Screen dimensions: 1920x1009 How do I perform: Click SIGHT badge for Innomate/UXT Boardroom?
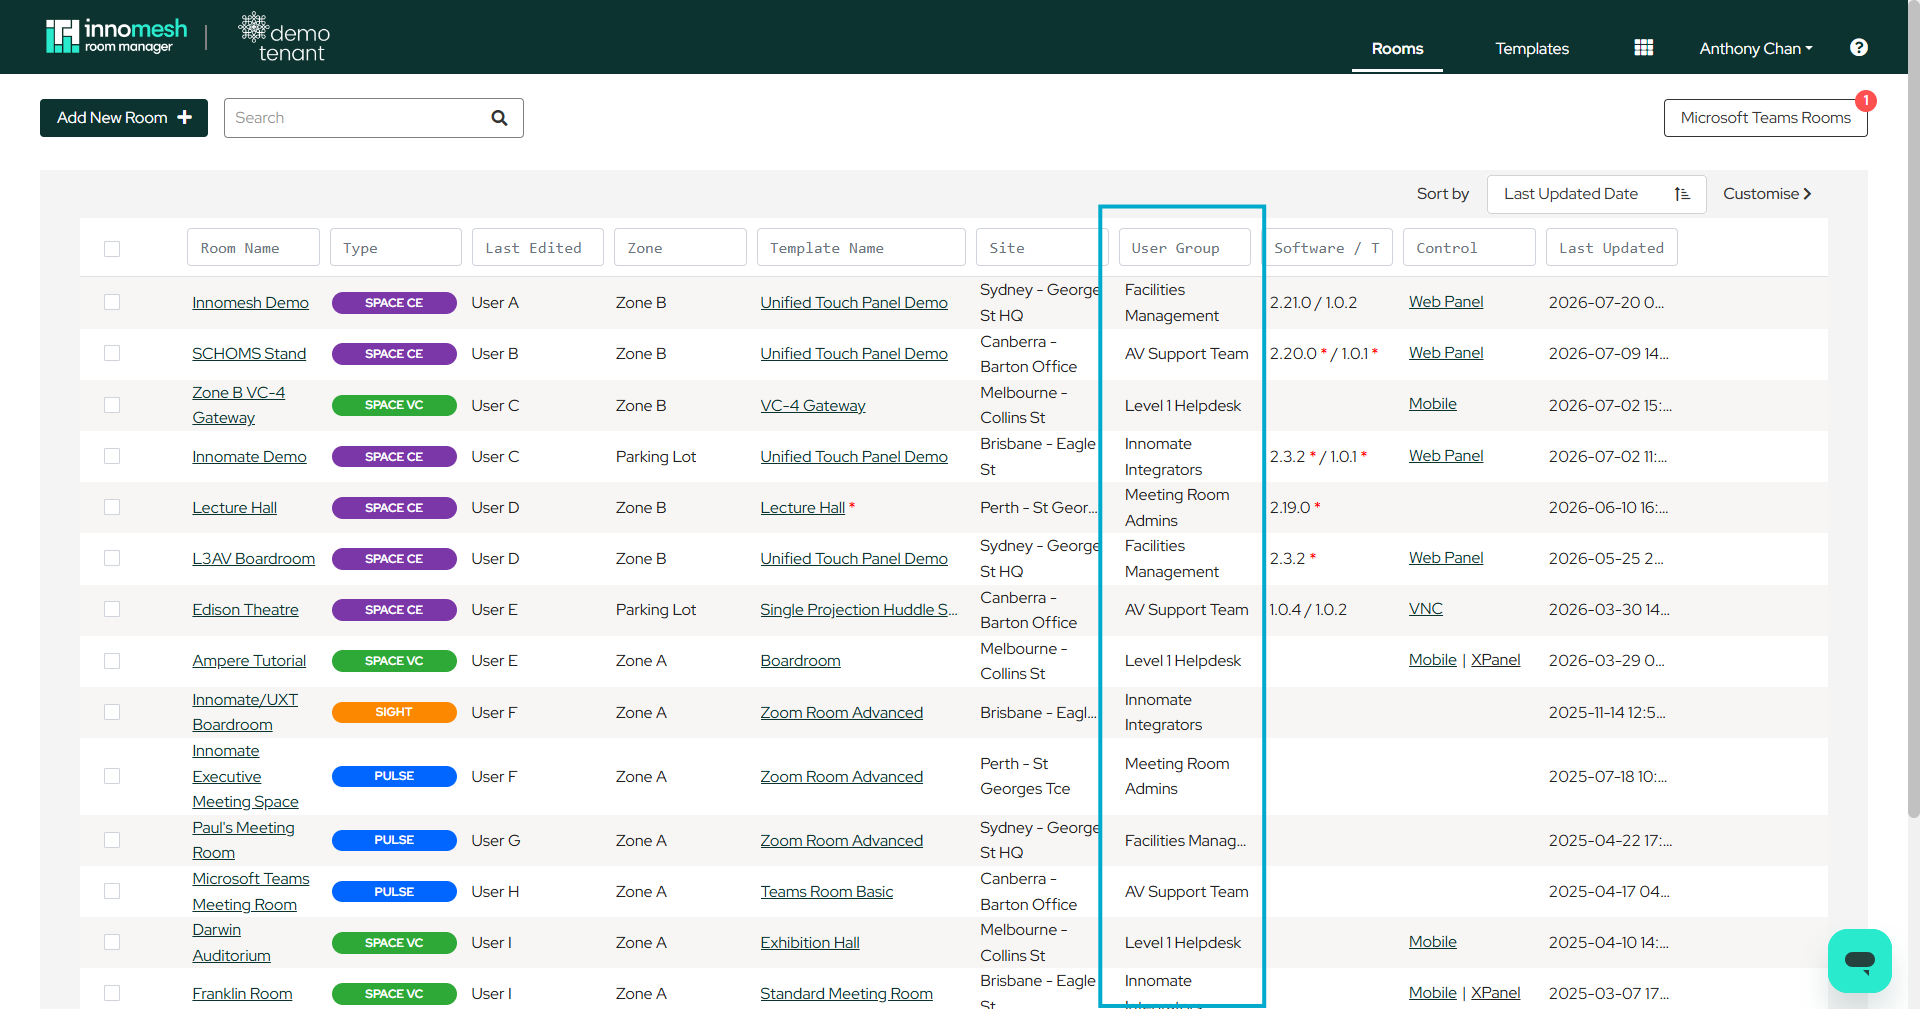(394, 712)
